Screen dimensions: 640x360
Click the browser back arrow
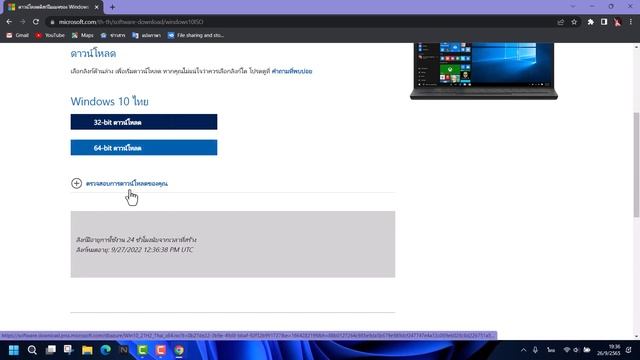[x=9, y=22]
